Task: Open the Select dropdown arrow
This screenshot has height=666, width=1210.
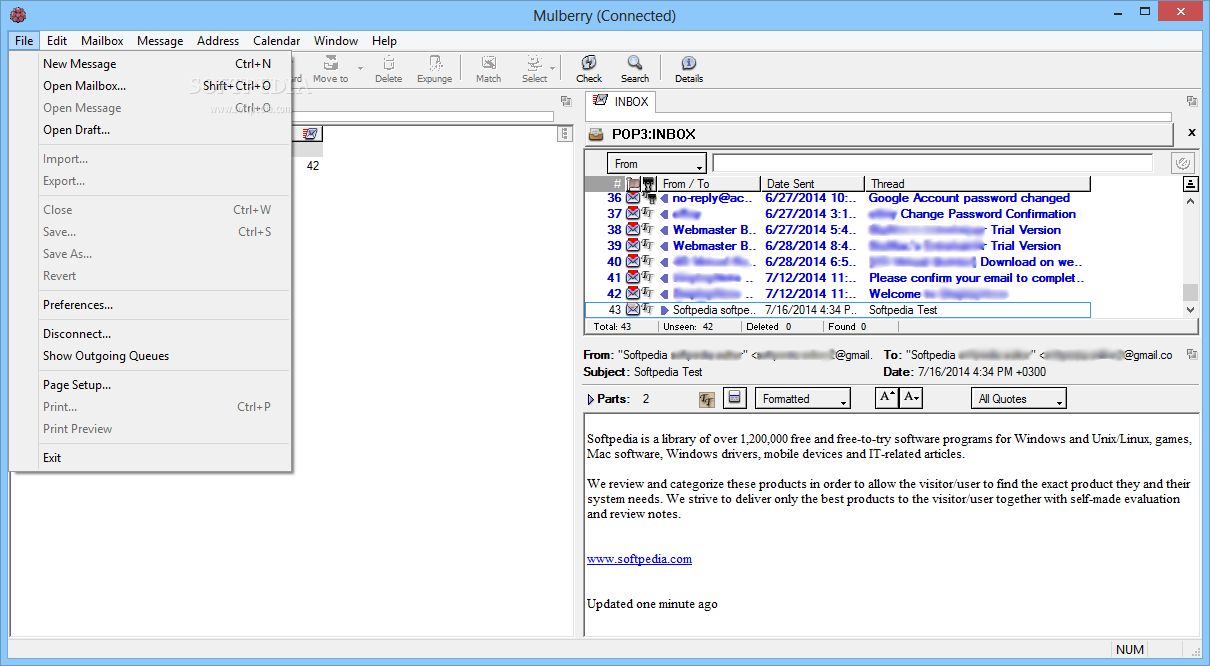Action: point(553,69)
